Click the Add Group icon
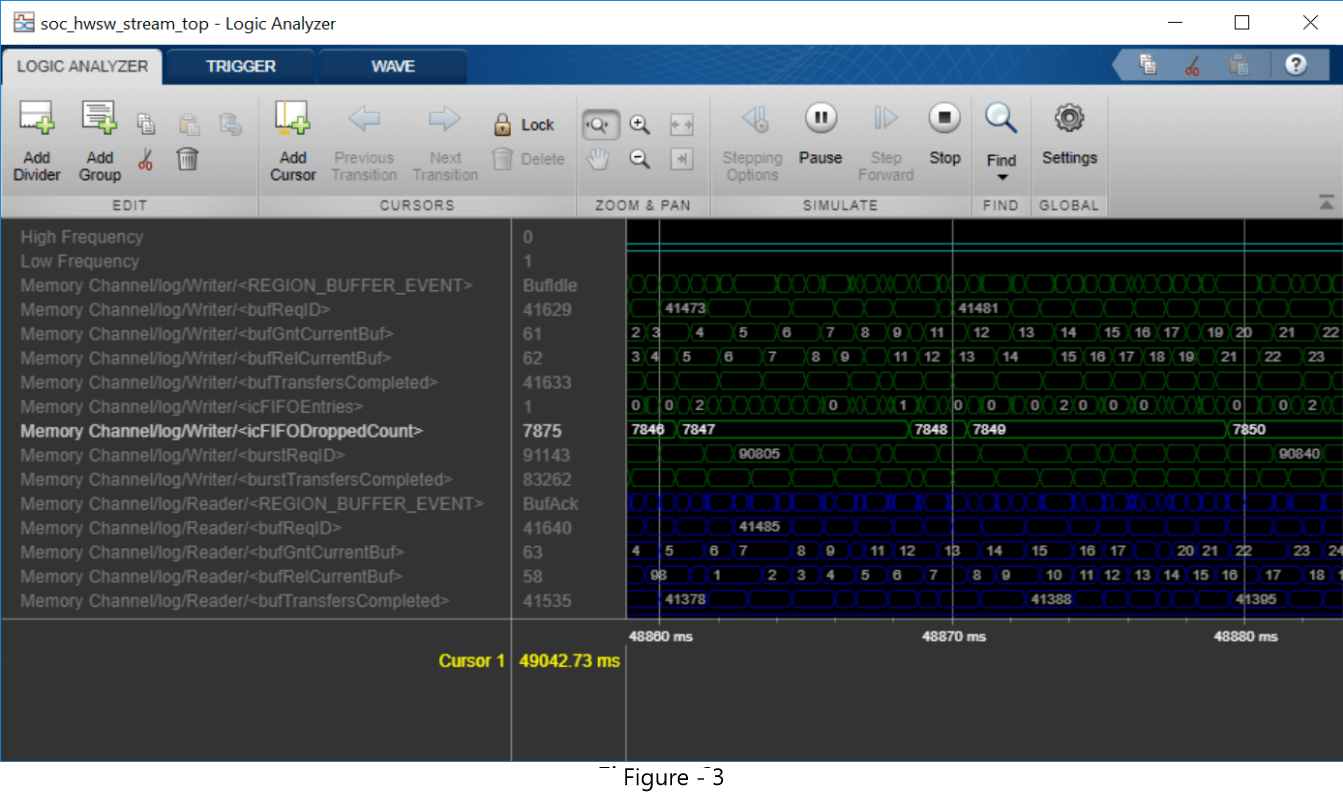 [99, 120]
